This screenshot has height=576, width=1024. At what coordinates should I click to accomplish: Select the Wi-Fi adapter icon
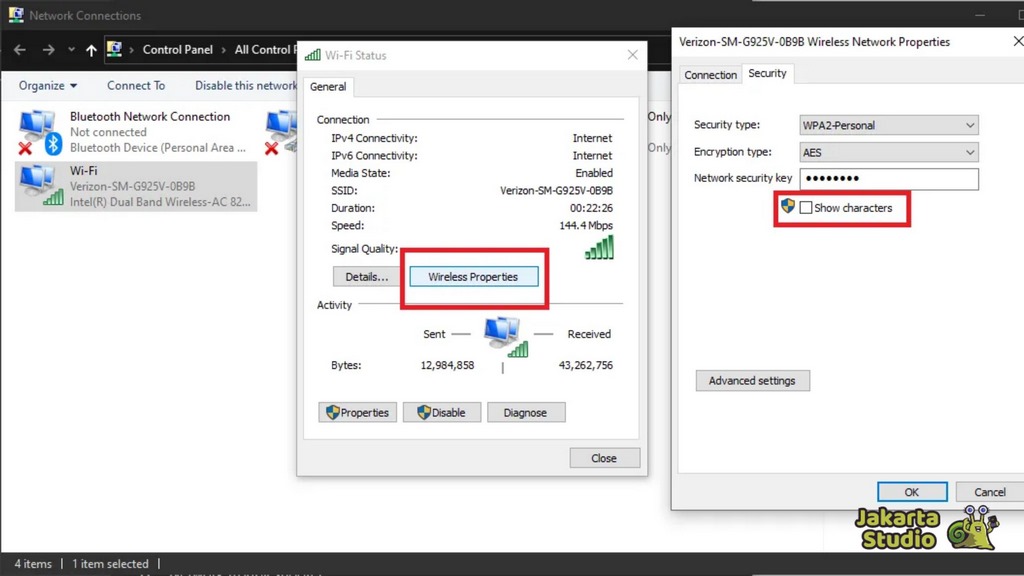pyautogui.click(x=38, y=186)
